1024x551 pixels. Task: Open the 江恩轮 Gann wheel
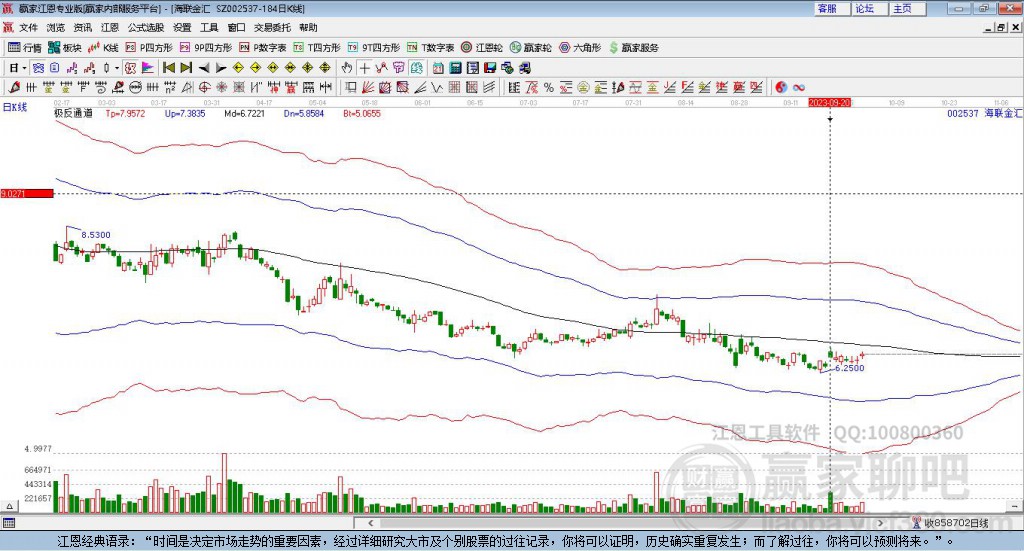(x=482, y=48)
